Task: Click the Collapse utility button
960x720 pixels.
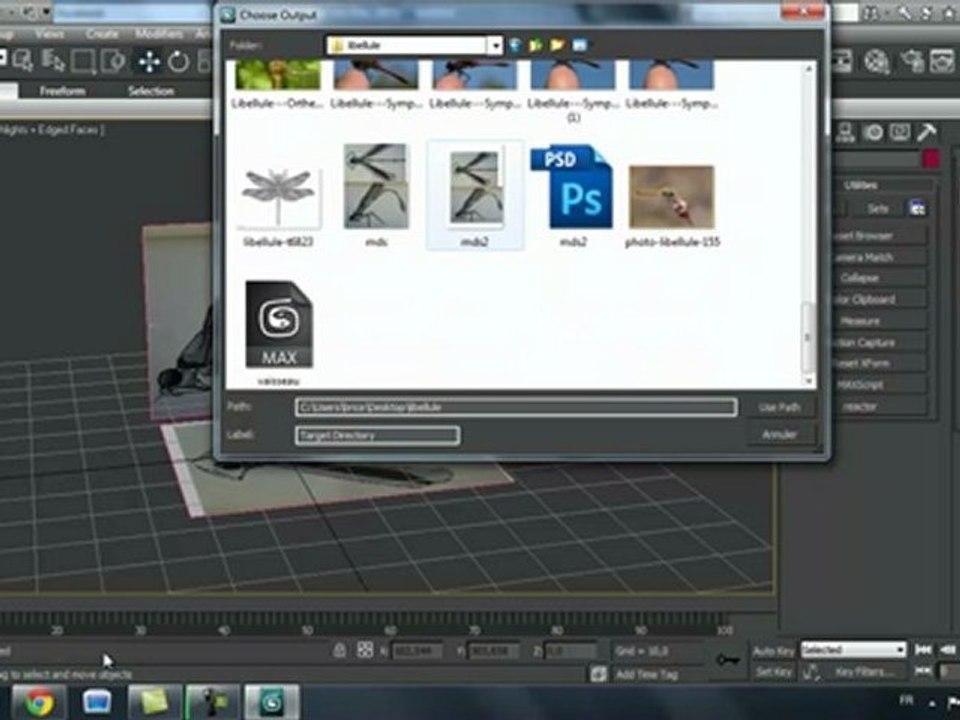Action: click(x=881, y=278)
